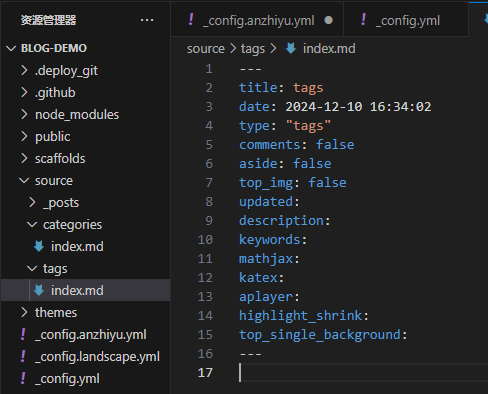Expand the _posts folder
Screen dimensions: 488x394
click(x=32, y=202)
